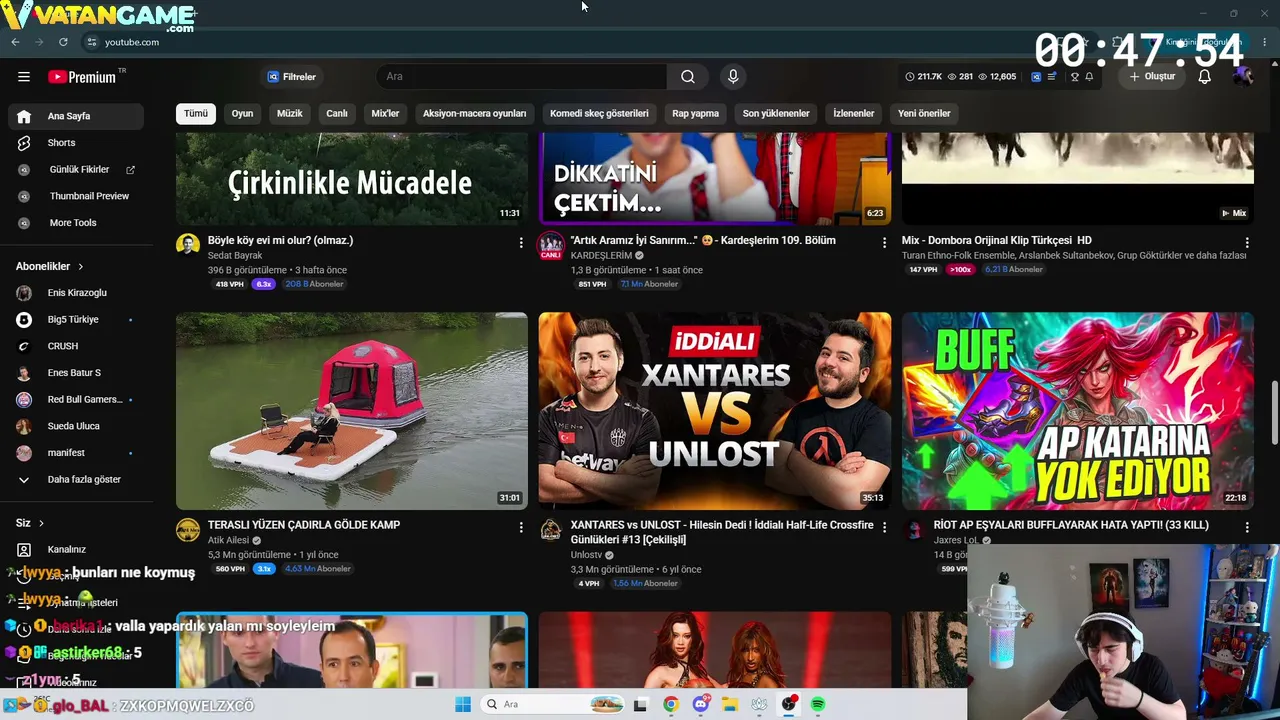Click the Oluştur create button
The height and width of the screenshot is (720, 1280).
(x=1152, y=76)
